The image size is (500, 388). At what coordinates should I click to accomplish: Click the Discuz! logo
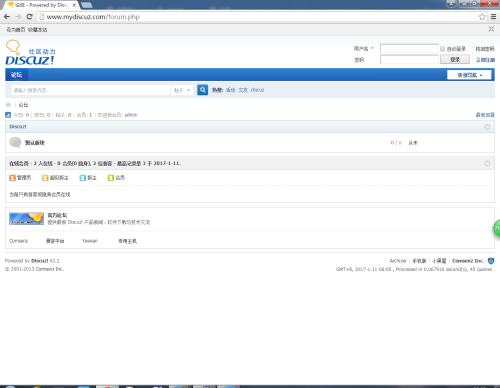30,53
